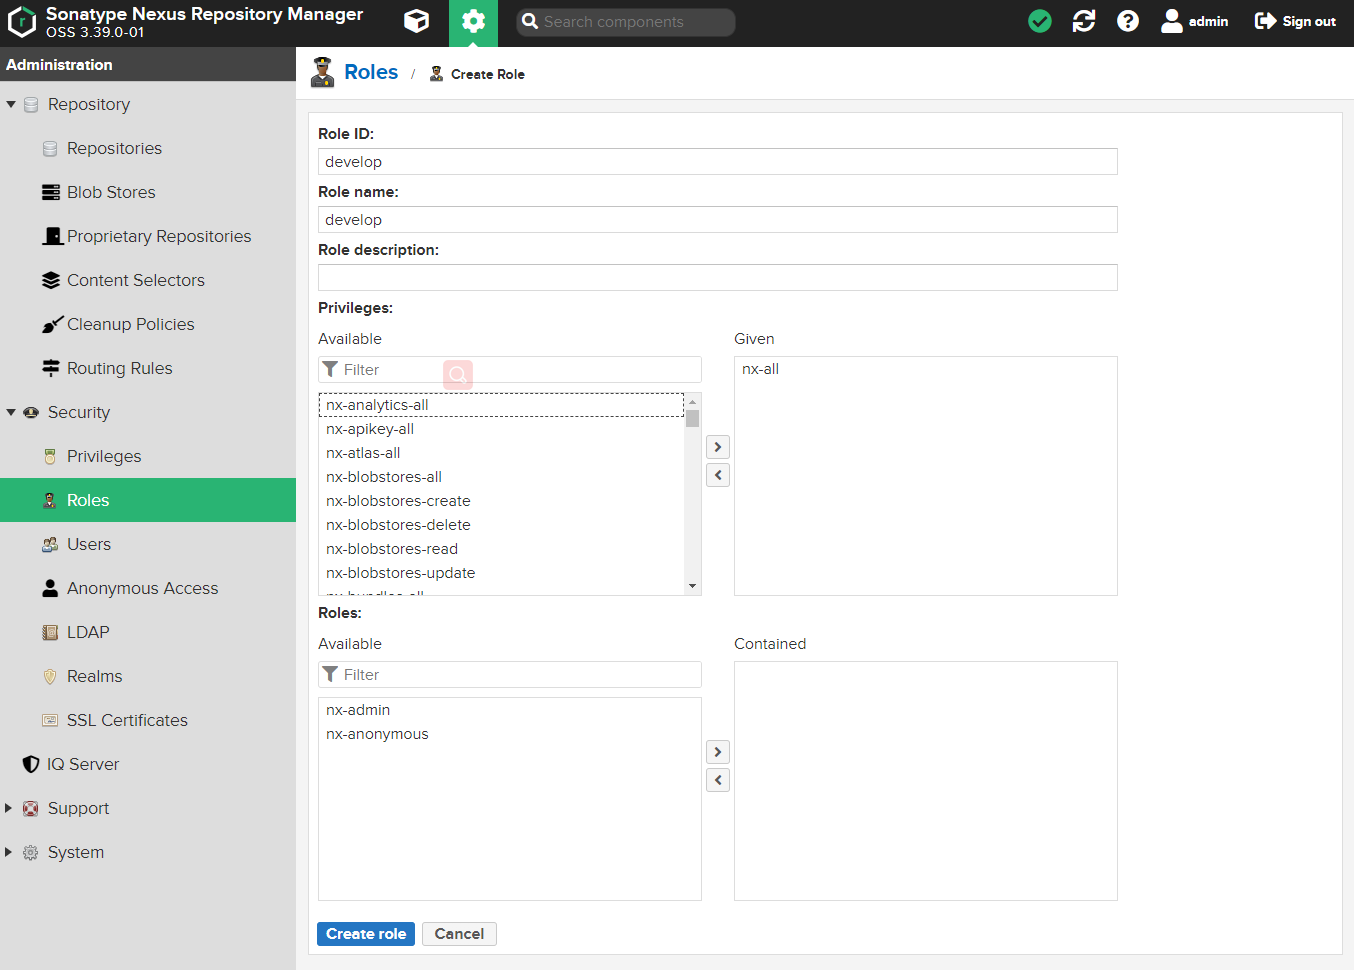Click the Cancel button
The image size is (1354, 970).
459,934
